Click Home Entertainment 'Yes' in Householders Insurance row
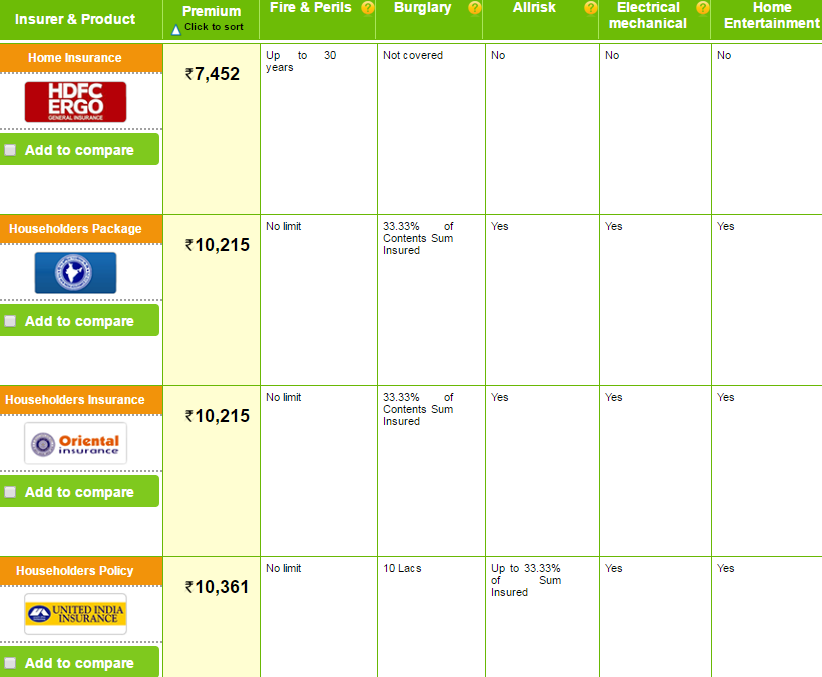Viewport: 822px width, 677px height. click(726, 397)
